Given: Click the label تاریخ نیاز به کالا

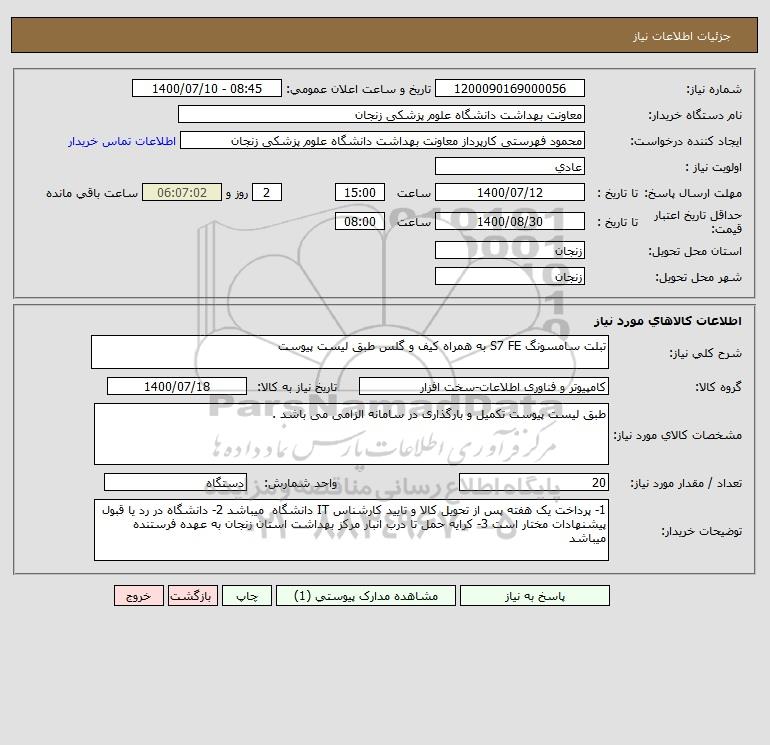Looking at the screenshot, I should pyautogui.click(x=297, y=387).
